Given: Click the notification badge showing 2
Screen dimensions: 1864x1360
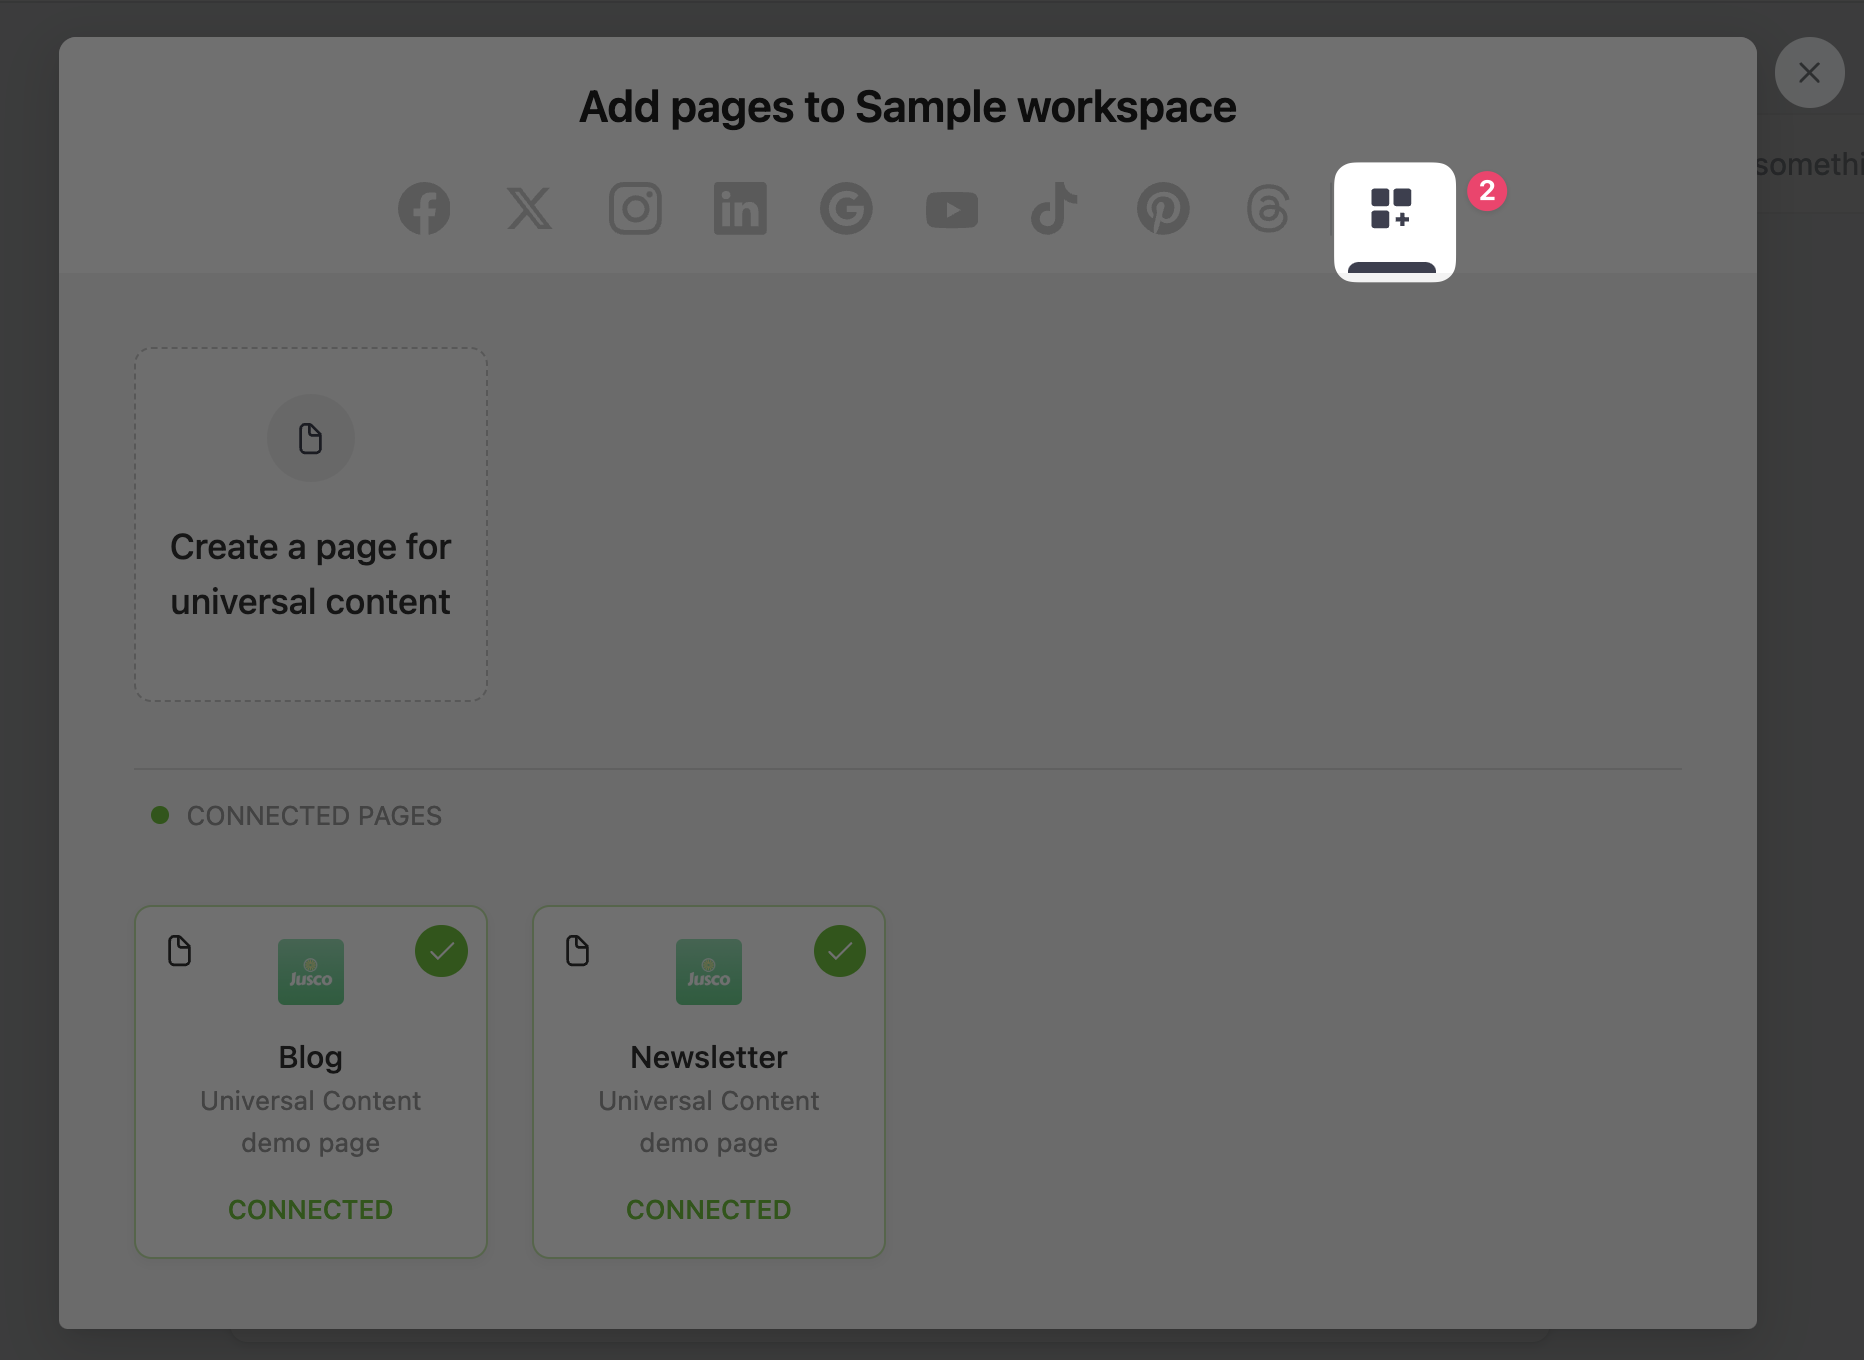Looking at the screenshot, I should (x=1487, y=191).
